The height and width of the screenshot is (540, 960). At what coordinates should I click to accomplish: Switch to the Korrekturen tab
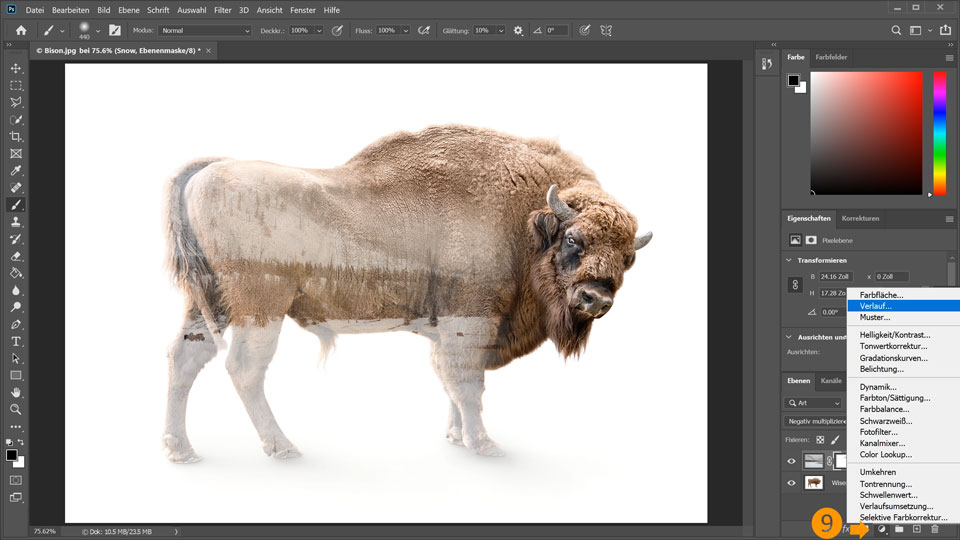(859, 218)
